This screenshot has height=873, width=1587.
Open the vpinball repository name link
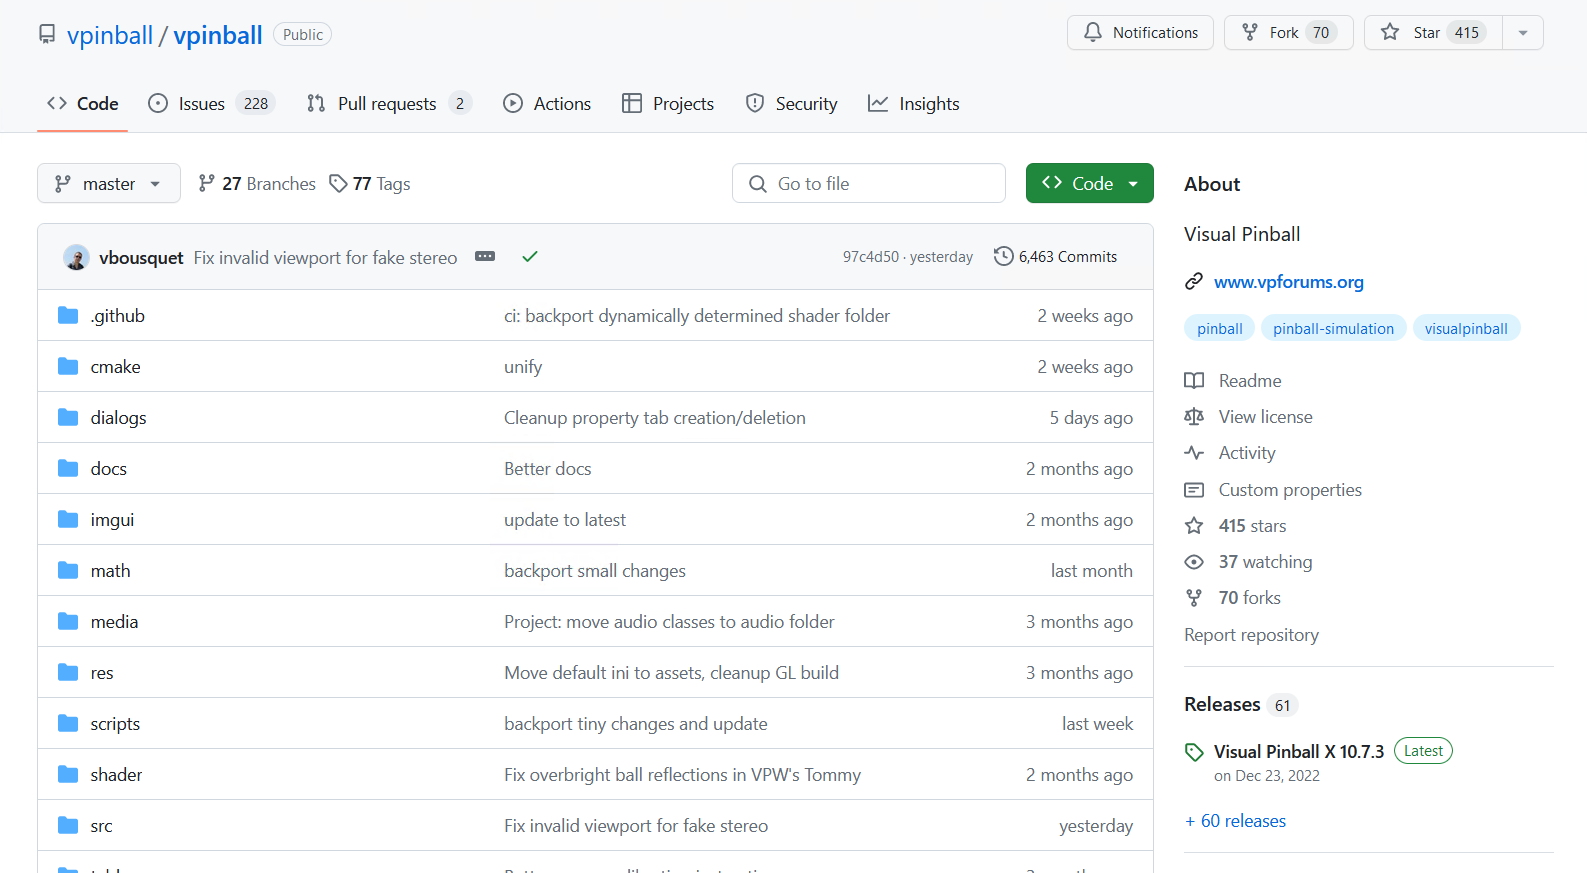(x=218, y=35)
